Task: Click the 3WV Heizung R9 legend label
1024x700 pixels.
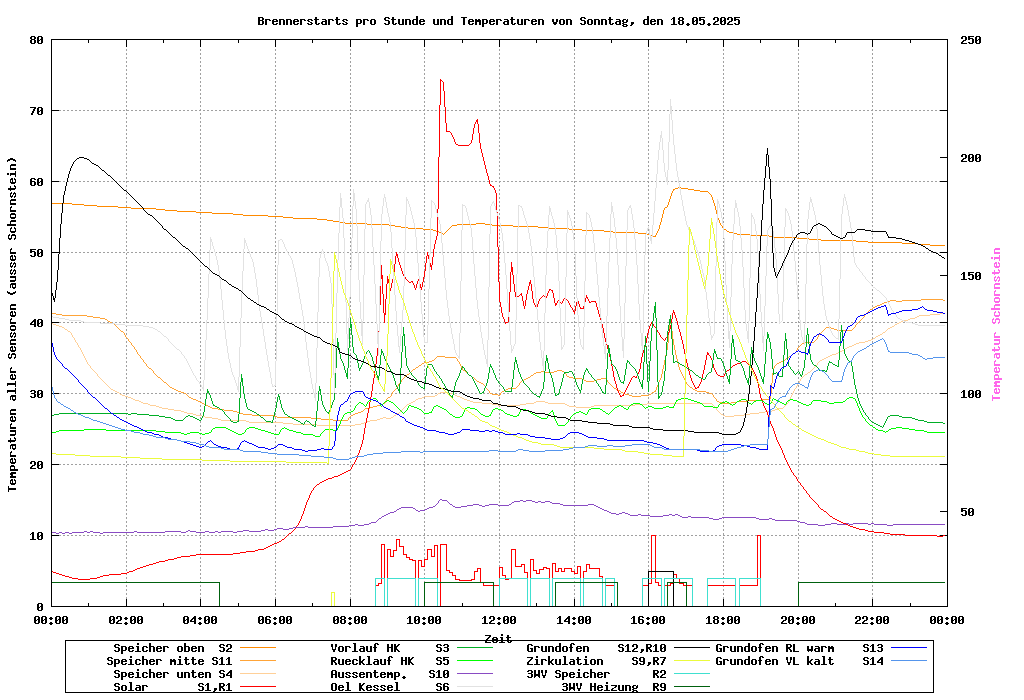Action: pyautogui.click(x=614, y=687)
